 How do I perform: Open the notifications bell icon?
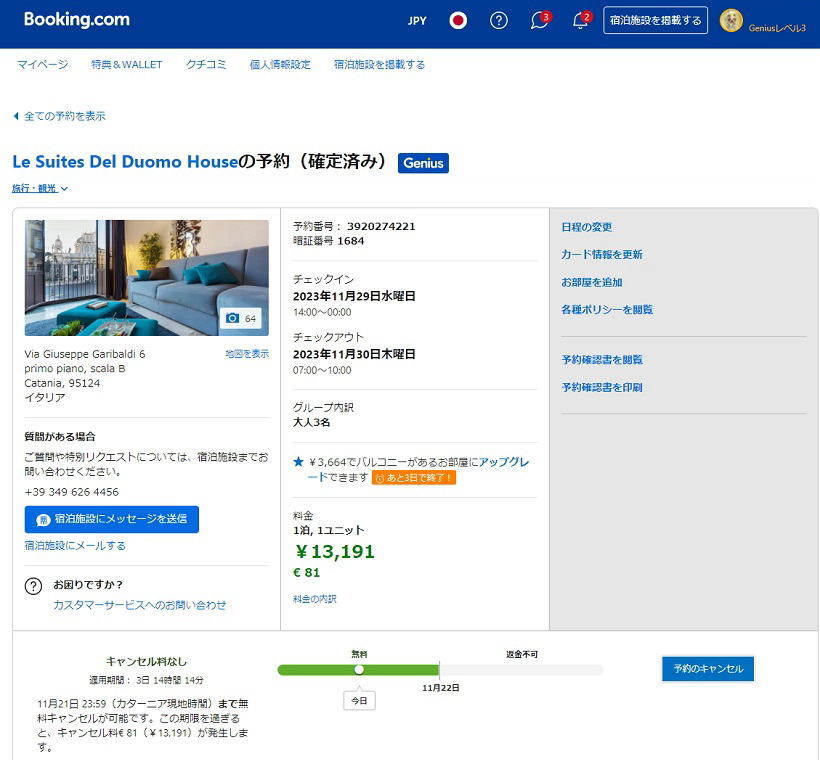point(580,21)
